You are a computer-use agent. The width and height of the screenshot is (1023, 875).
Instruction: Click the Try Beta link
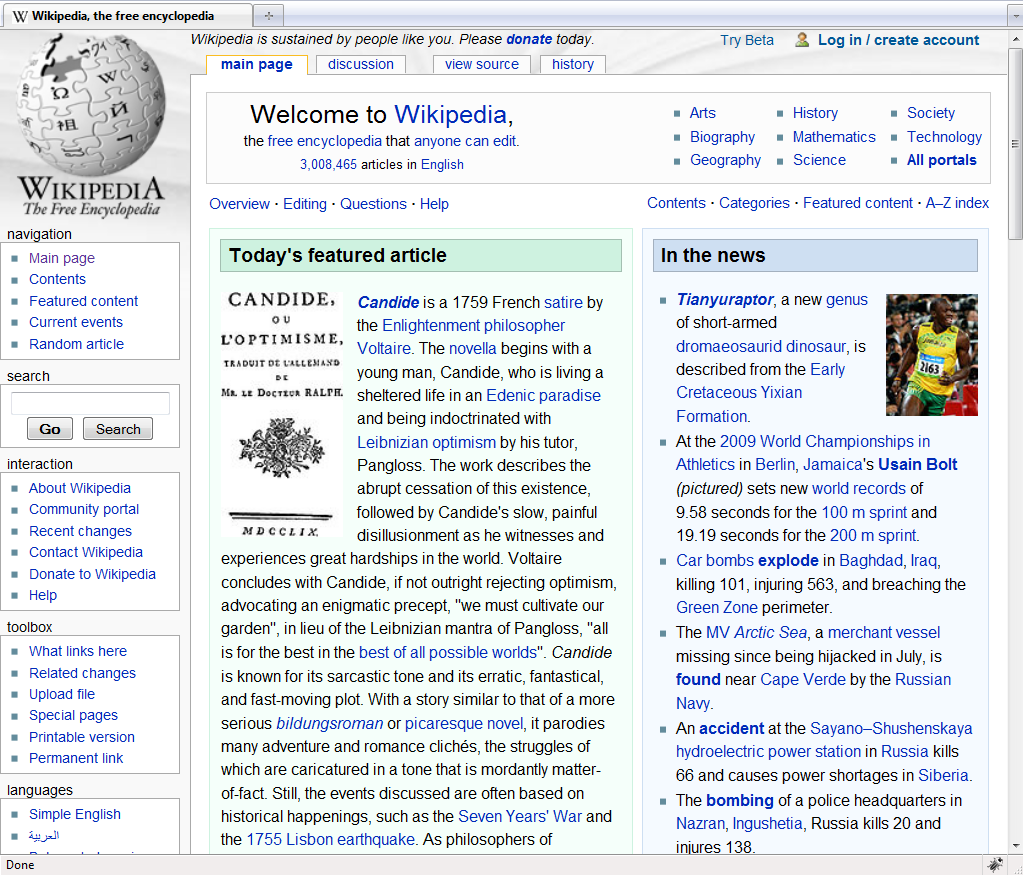(x=747, y=40)
